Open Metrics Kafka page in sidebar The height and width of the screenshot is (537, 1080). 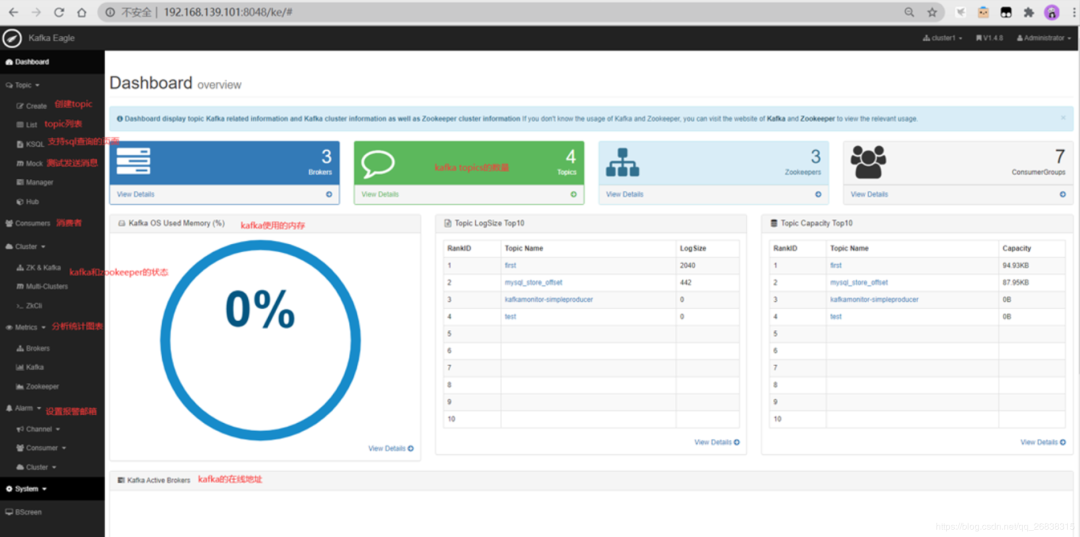(30, 367)
